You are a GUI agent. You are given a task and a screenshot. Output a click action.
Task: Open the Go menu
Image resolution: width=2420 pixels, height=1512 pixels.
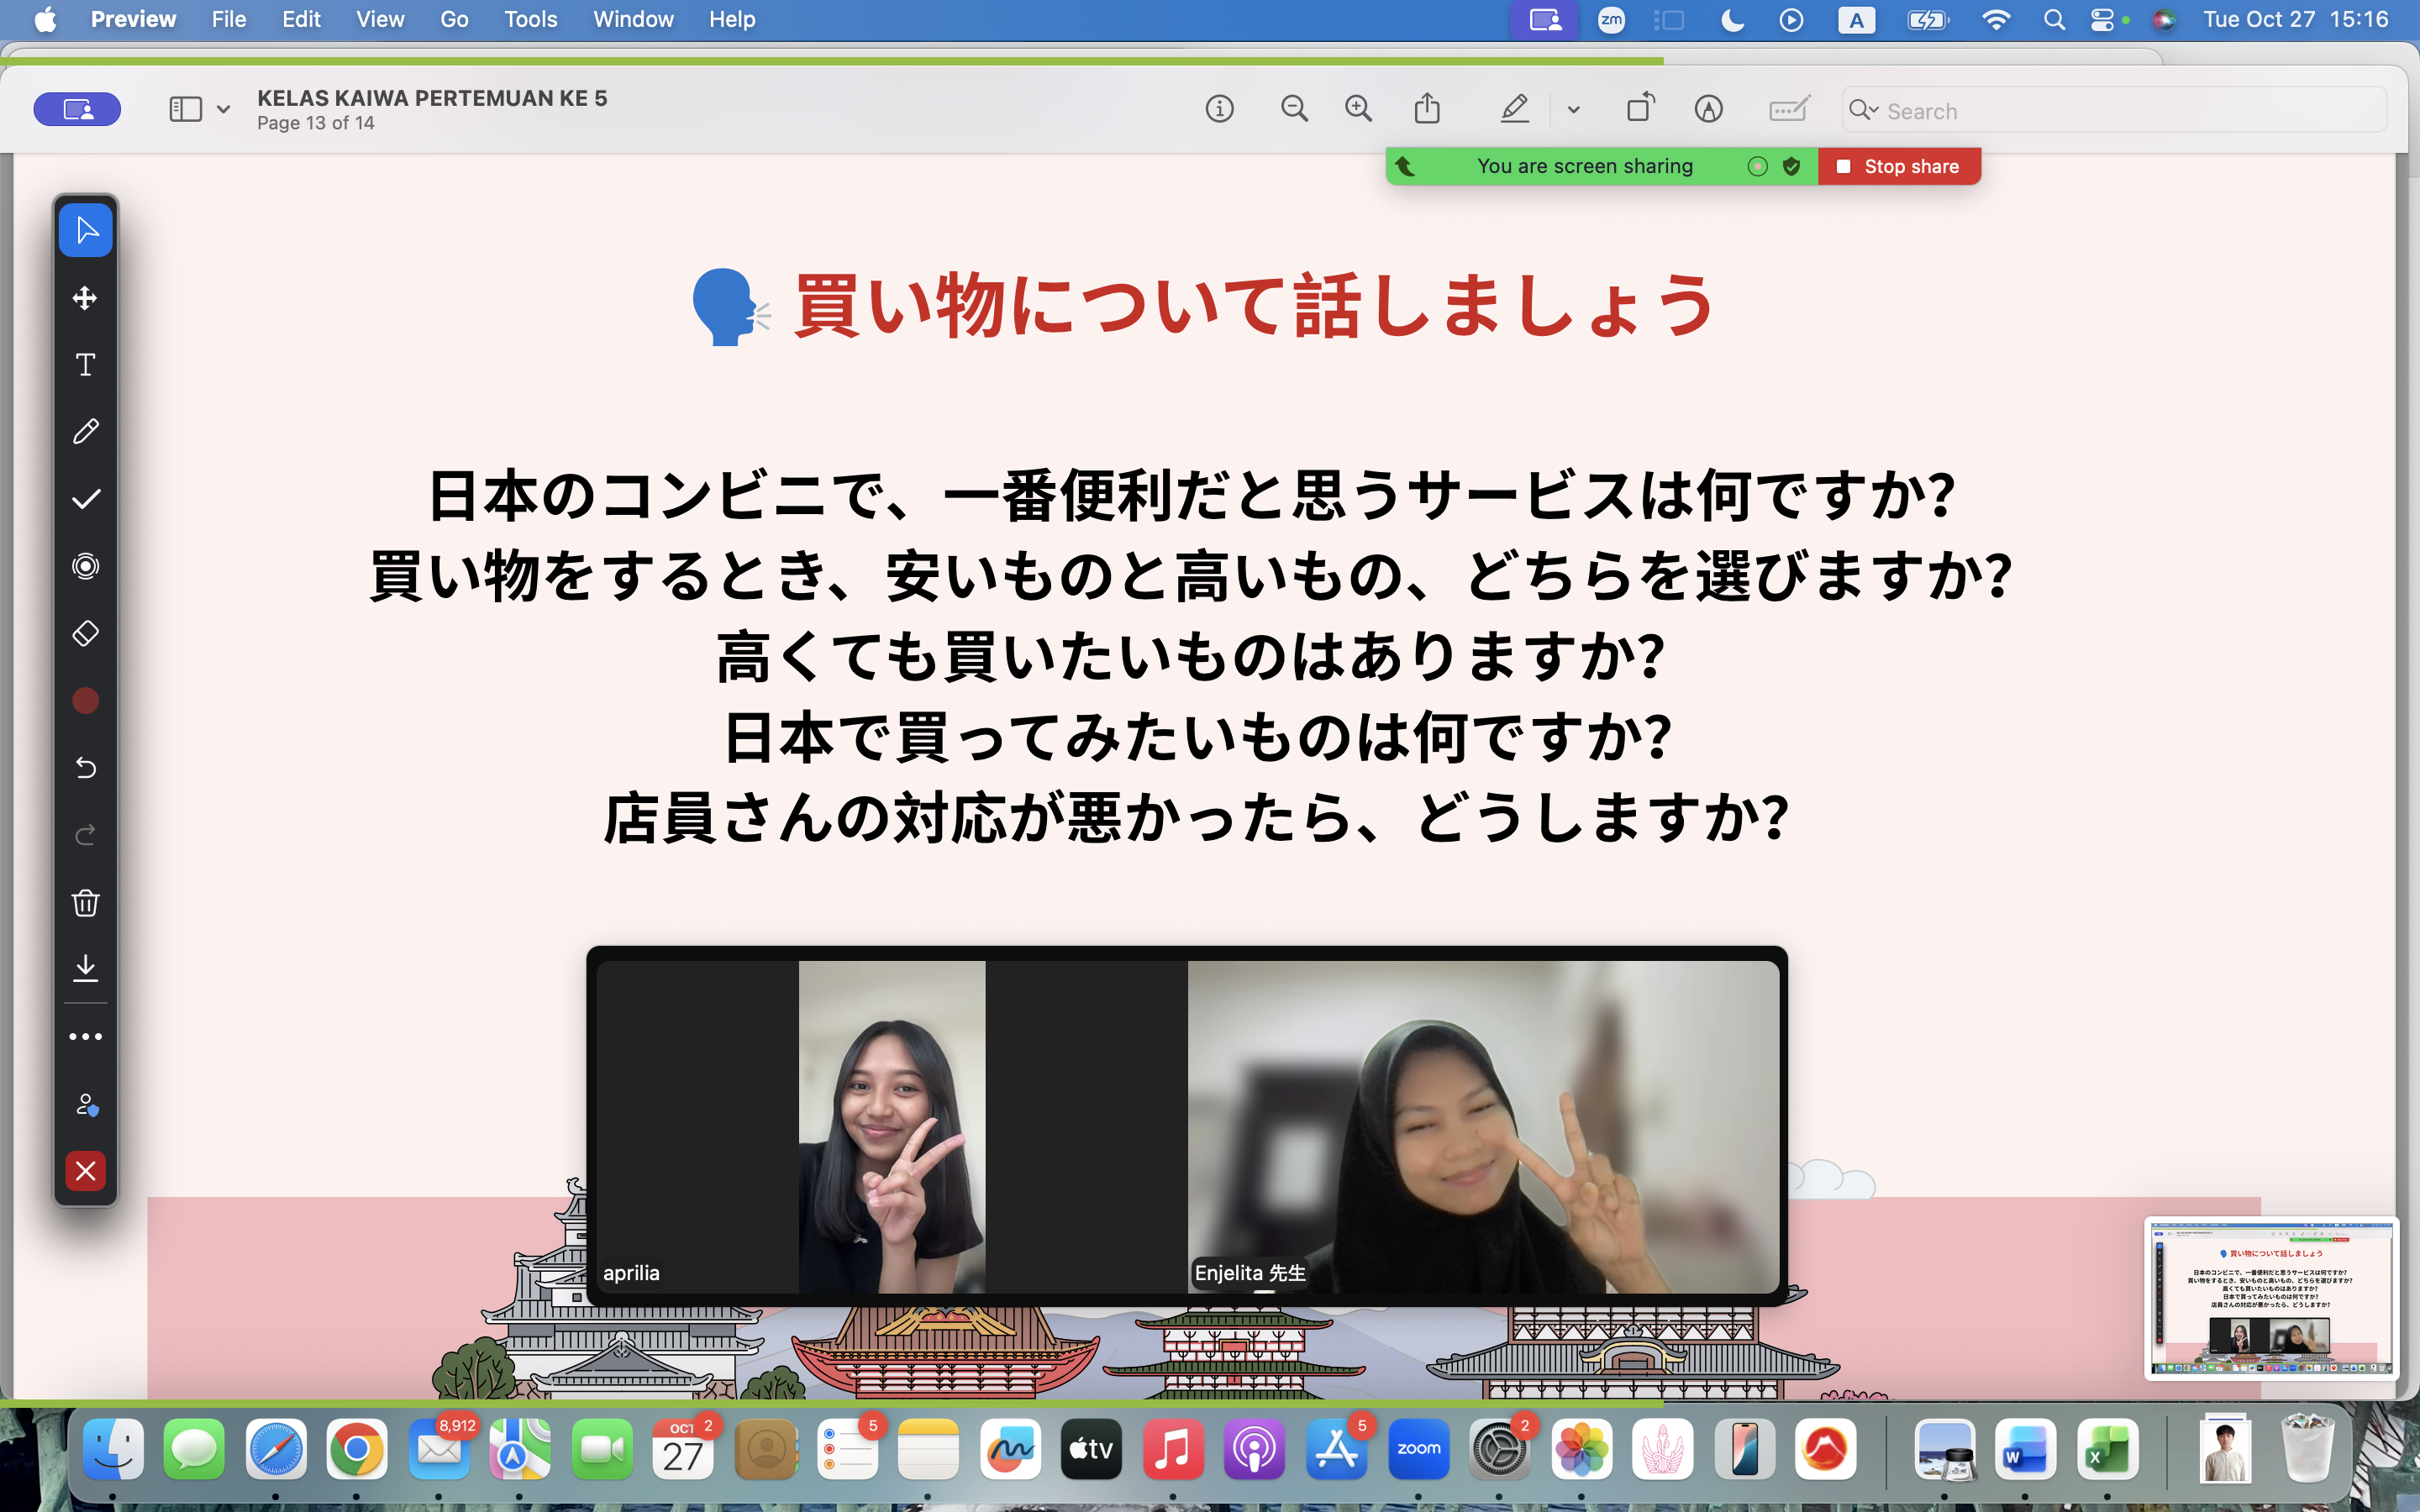(x=454, y=19)
